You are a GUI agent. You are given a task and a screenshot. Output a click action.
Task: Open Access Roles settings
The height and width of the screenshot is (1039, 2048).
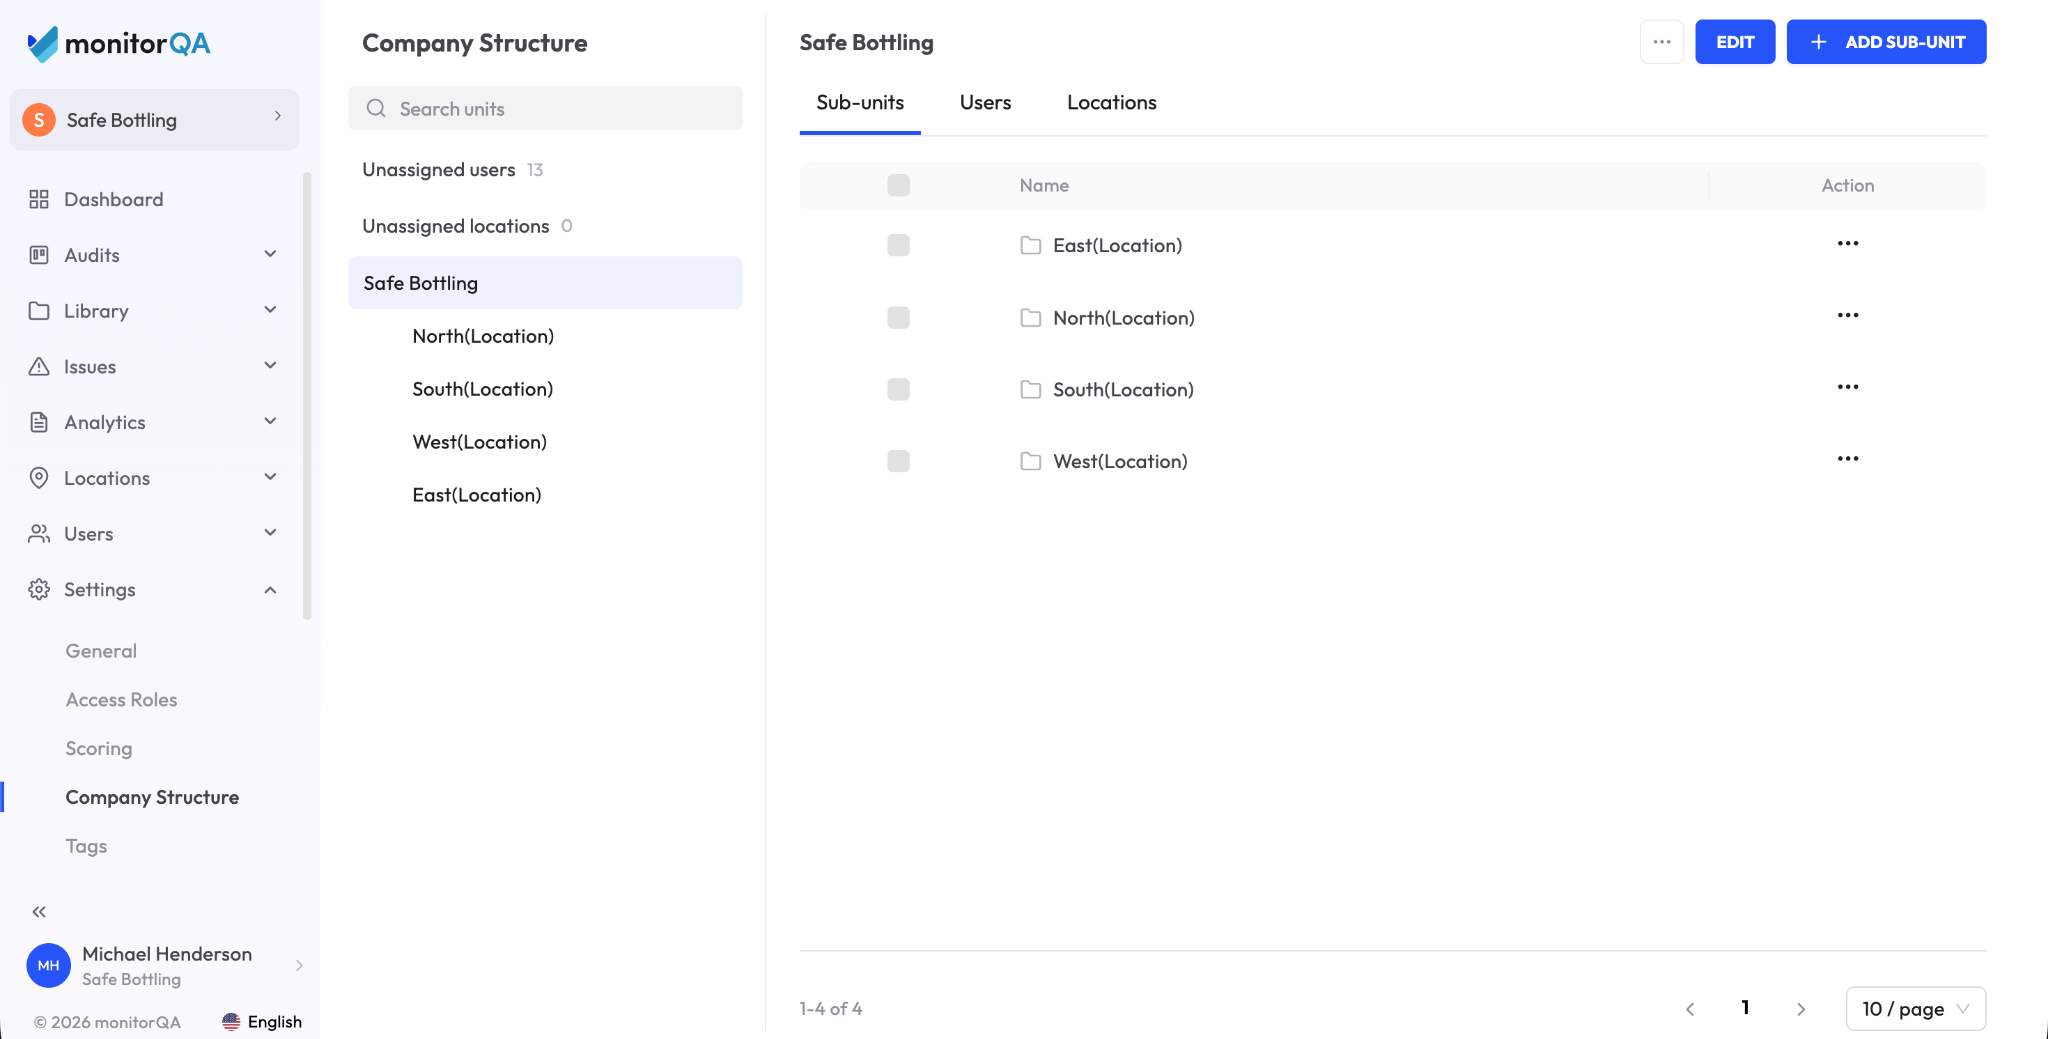click(x=121, y=700)
